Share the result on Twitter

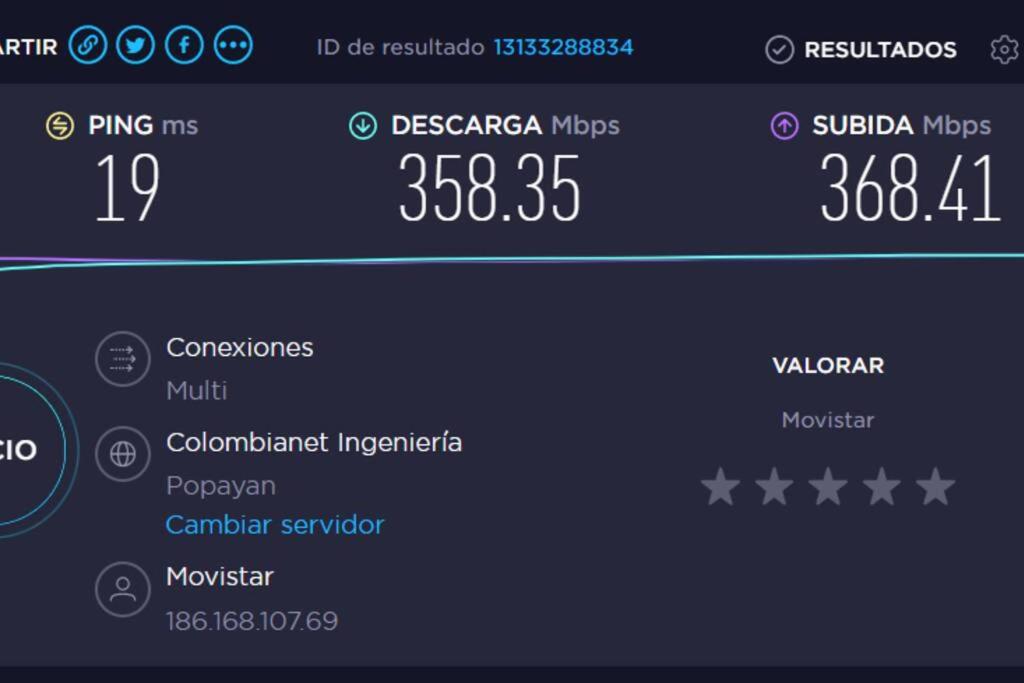[x=136, y=45]
